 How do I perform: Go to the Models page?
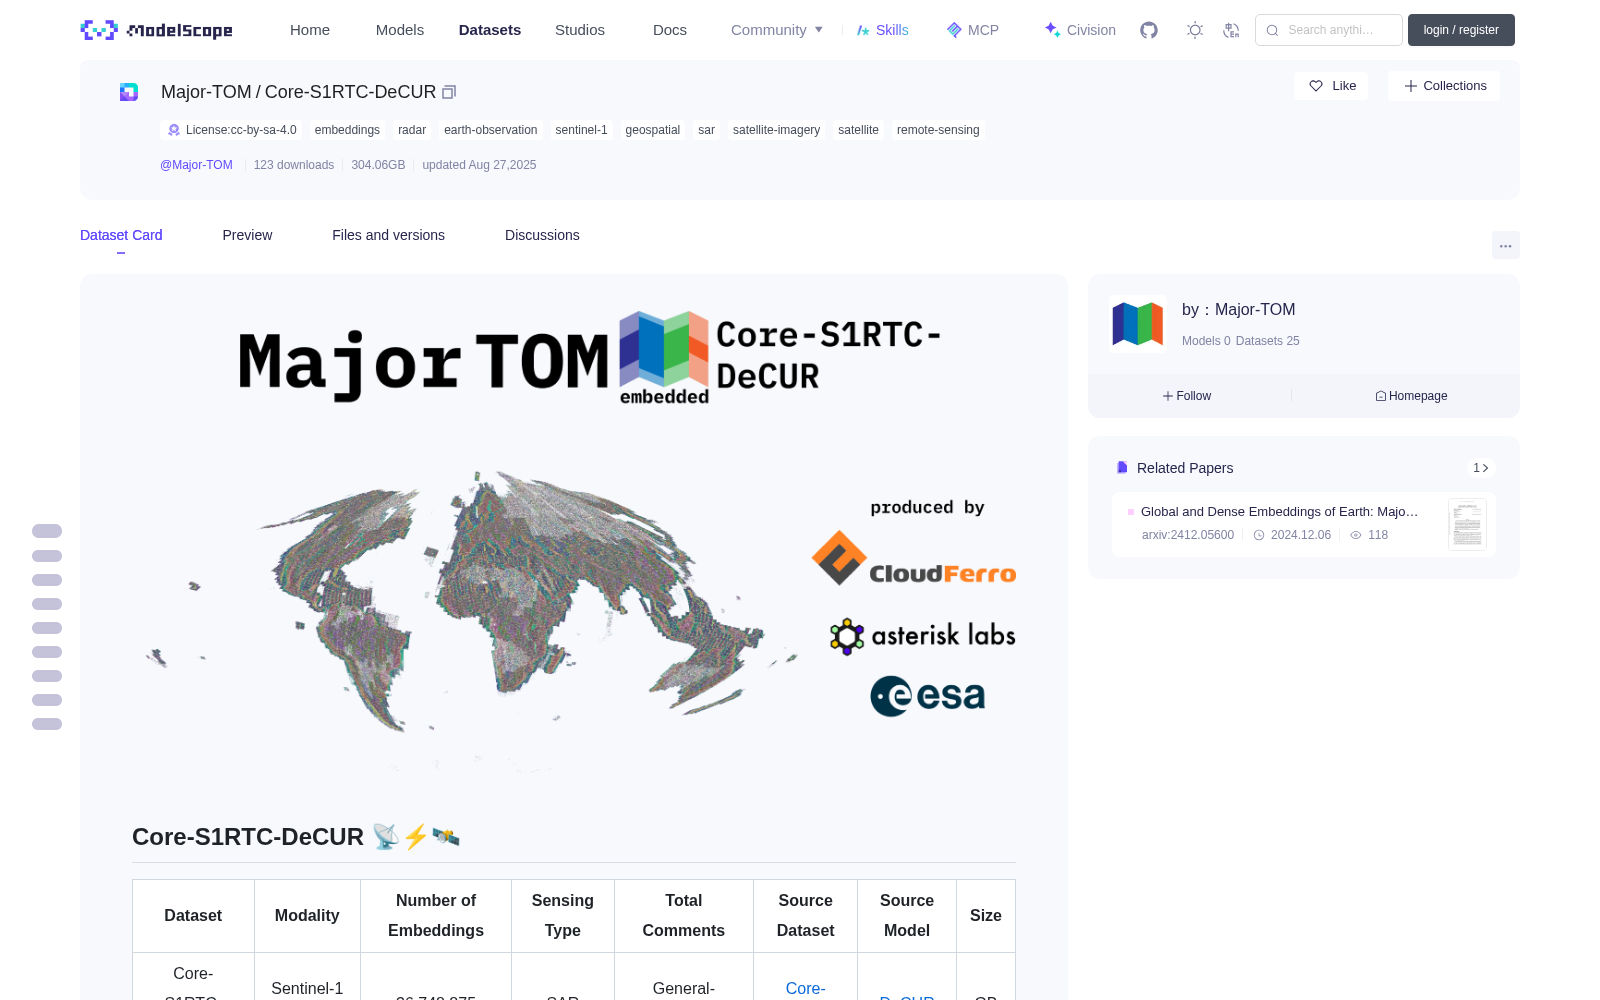tap(400, 30)
